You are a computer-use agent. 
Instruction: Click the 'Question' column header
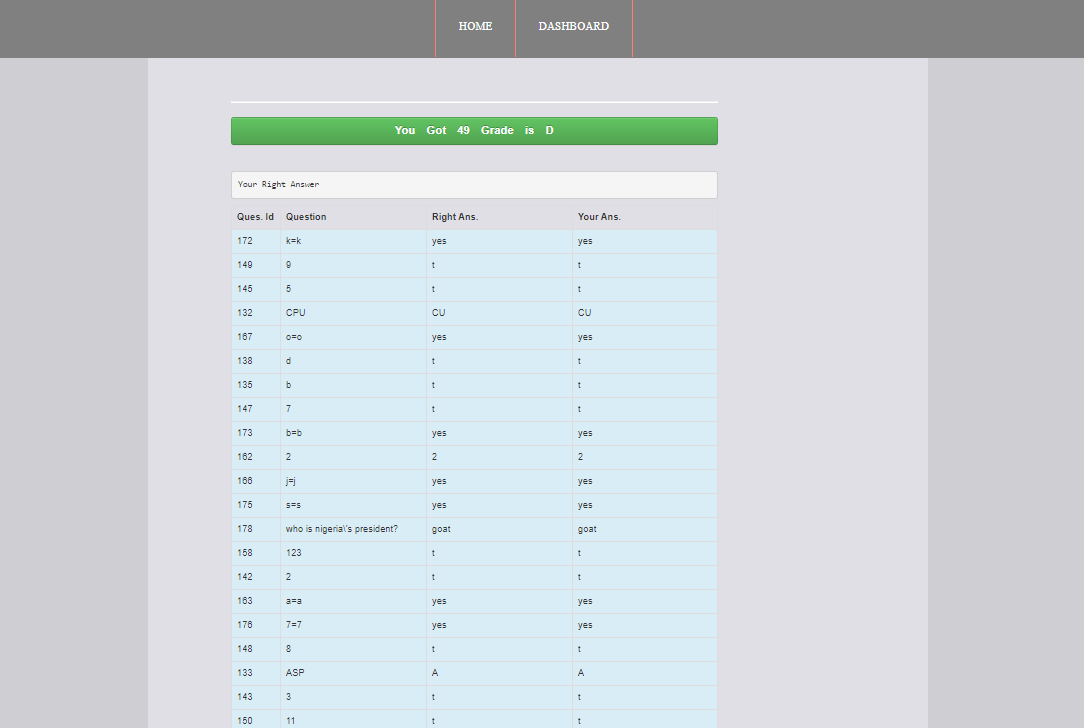pyautogui.click(x=306, y=217)
